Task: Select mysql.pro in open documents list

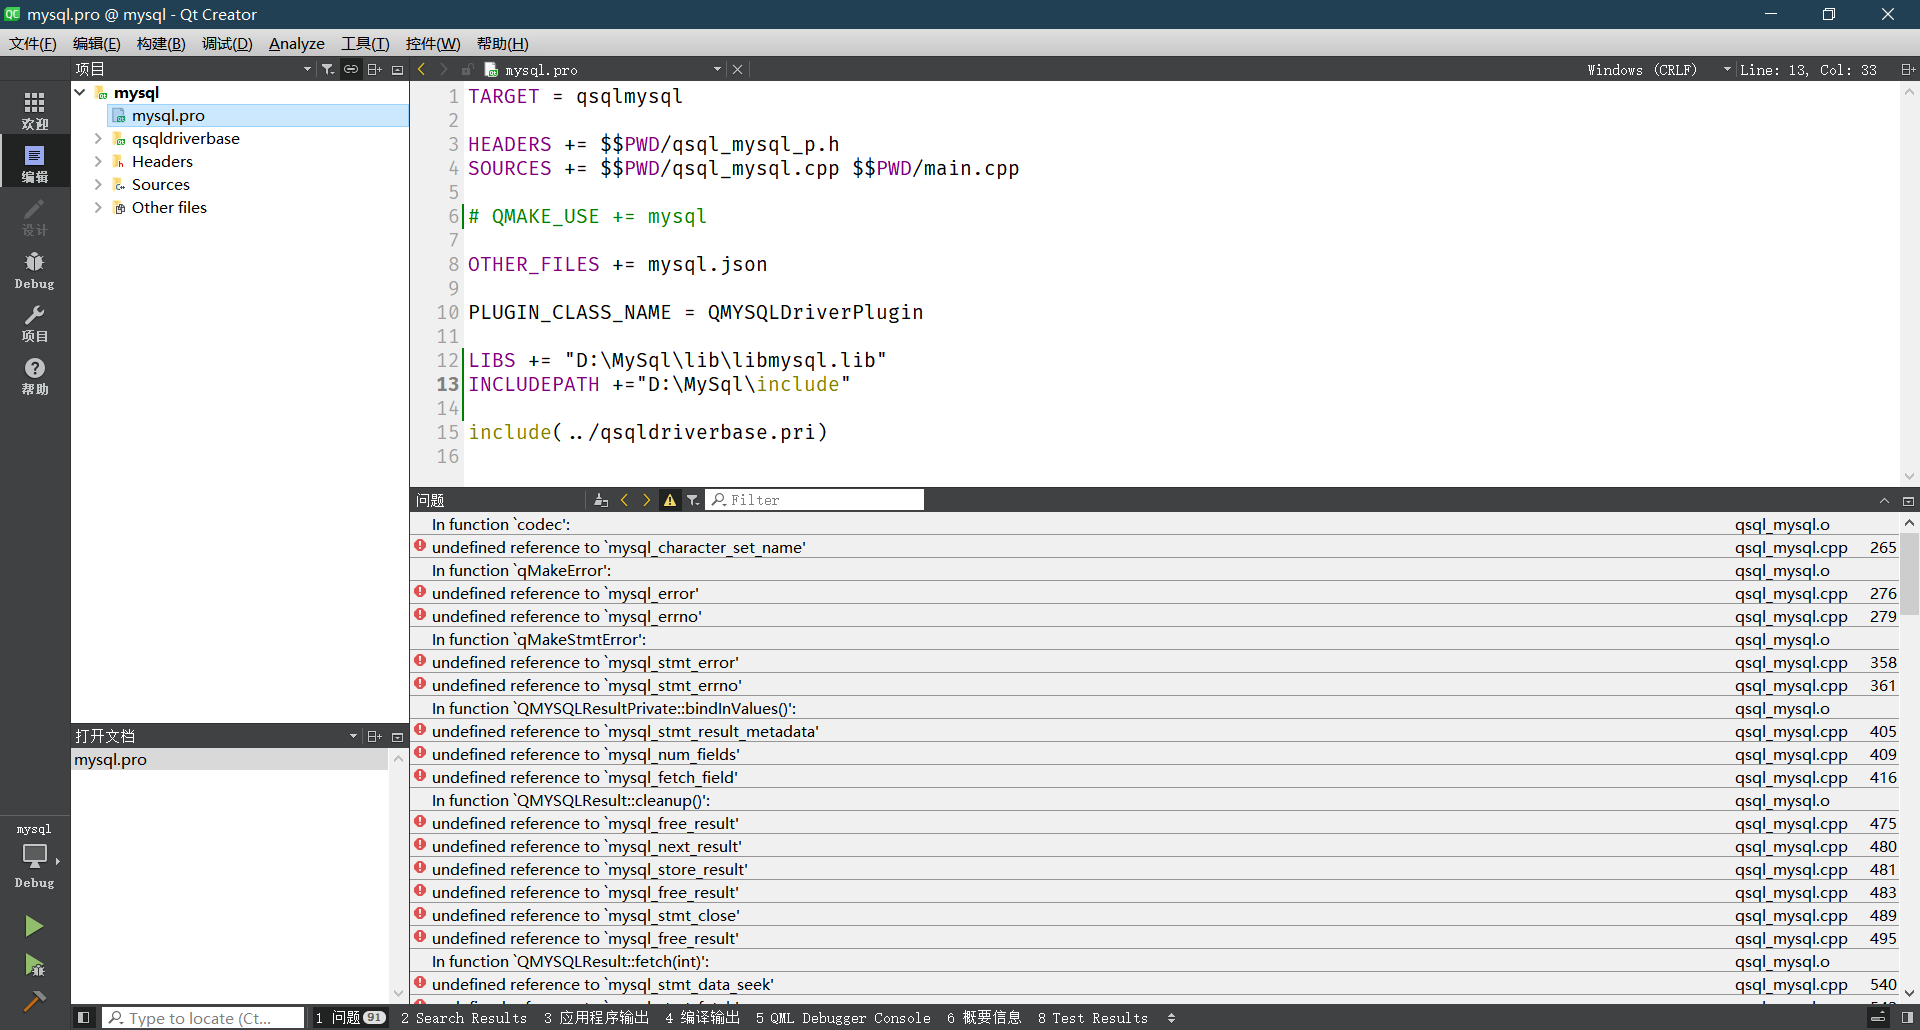Action: click(x=230, y=759)
